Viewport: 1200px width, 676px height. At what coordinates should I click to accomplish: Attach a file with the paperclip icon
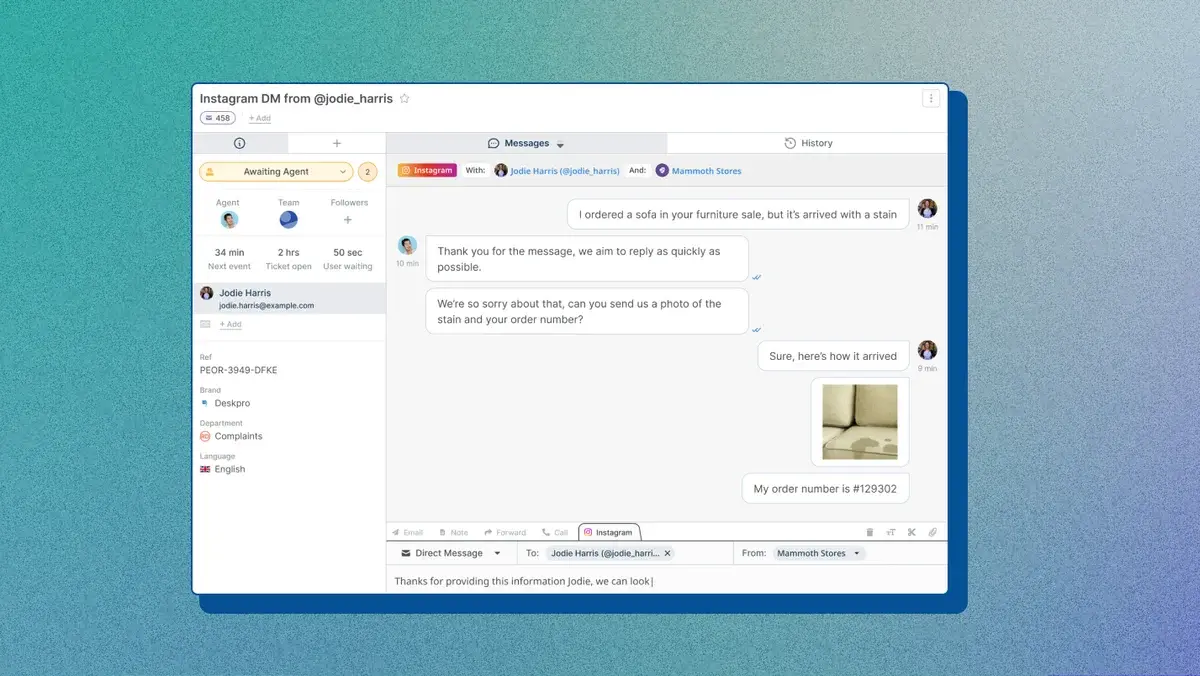point(933,532)
